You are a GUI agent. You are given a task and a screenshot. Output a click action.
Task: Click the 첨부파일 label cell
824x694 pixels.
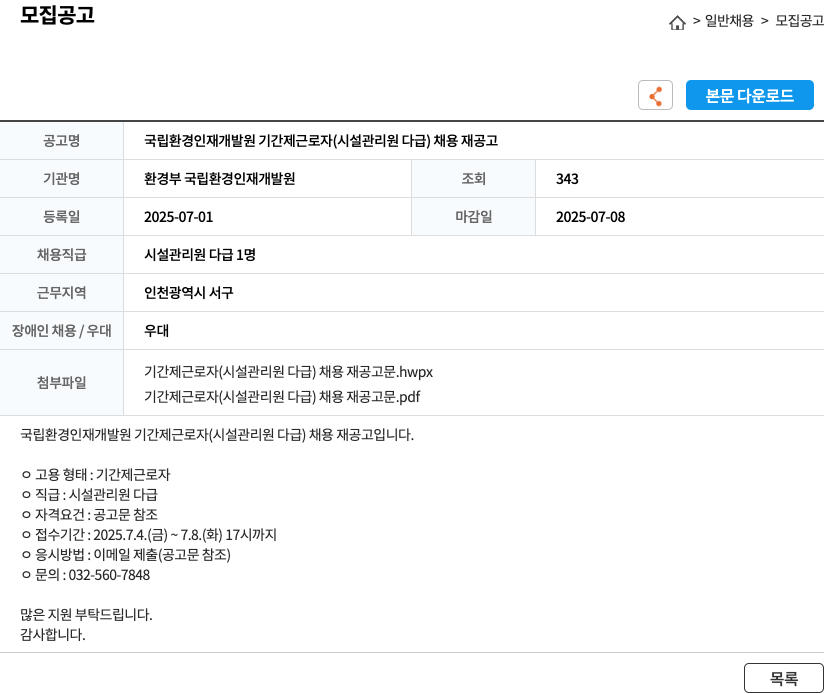pos(61,382)
